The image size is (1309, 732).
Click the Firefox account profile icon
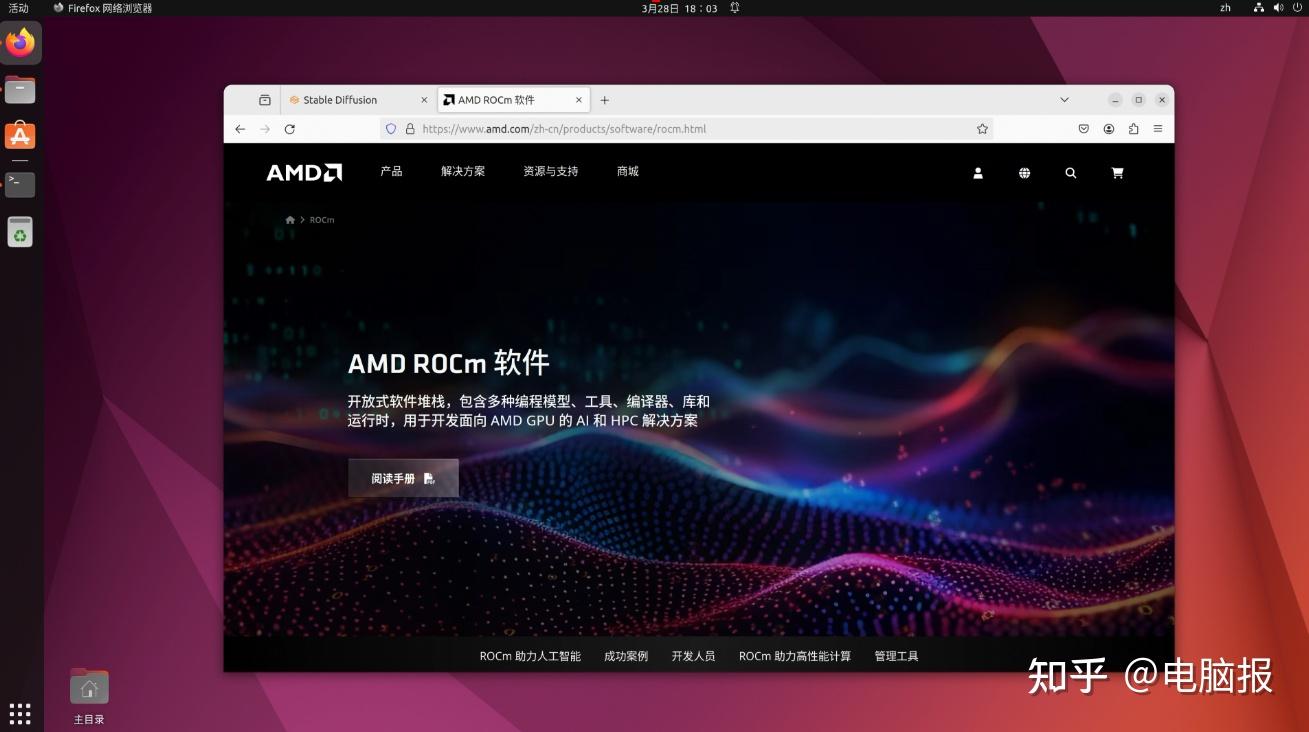coord(1108,128)
